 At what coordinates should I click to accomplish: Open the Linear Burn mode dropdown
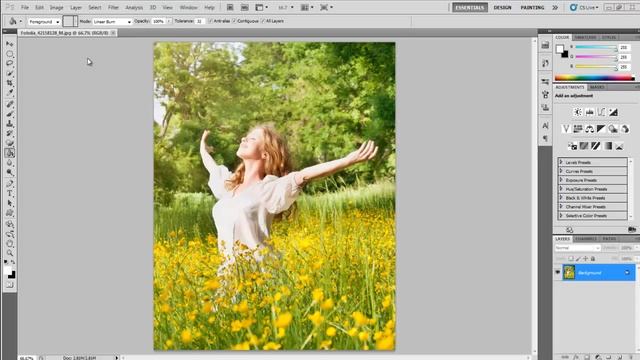112,22
